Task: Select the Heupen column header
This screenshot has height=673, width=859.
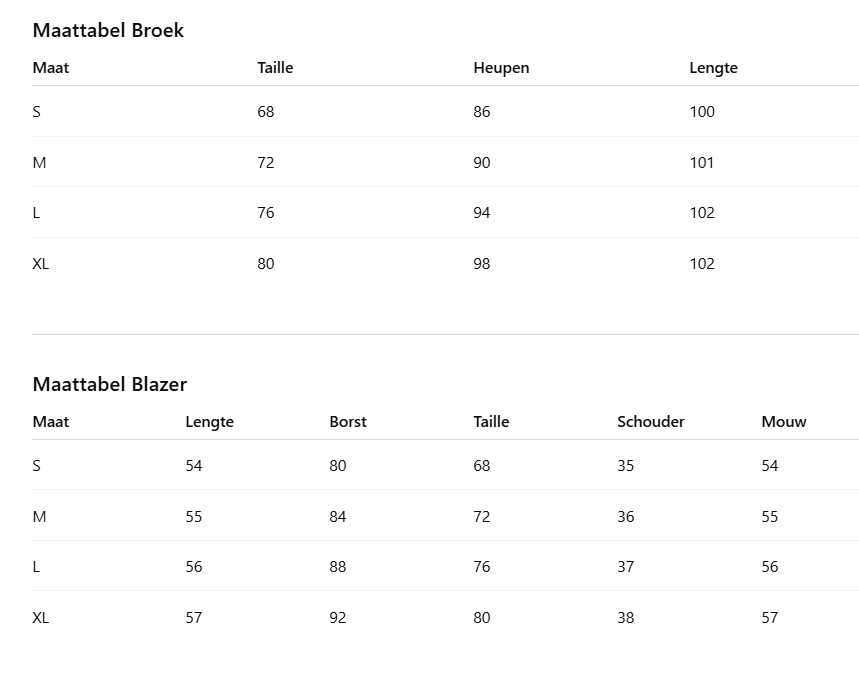Action: pos(501,68)
